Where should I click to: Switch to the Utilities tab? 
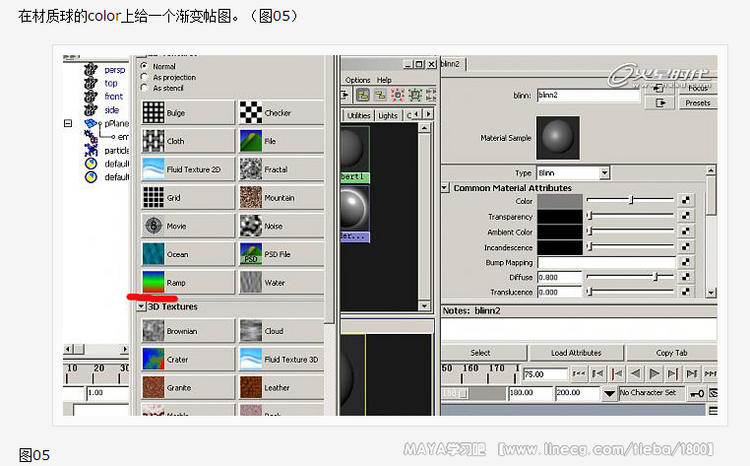(359, 115)
